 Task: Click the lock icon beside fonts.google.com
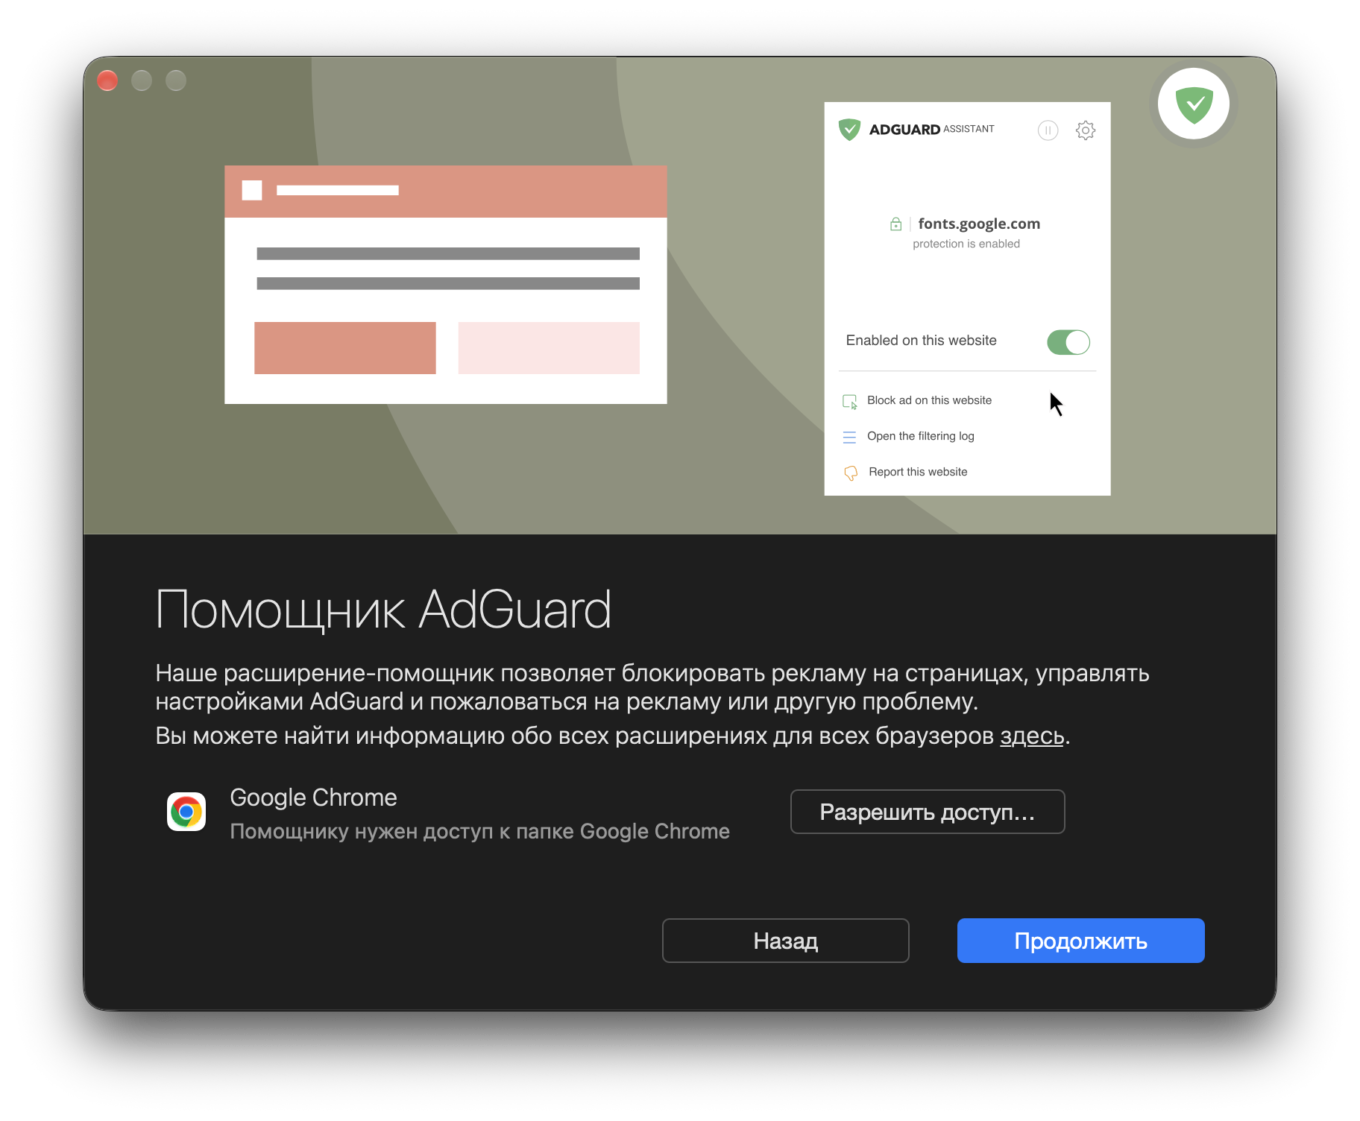896,224
